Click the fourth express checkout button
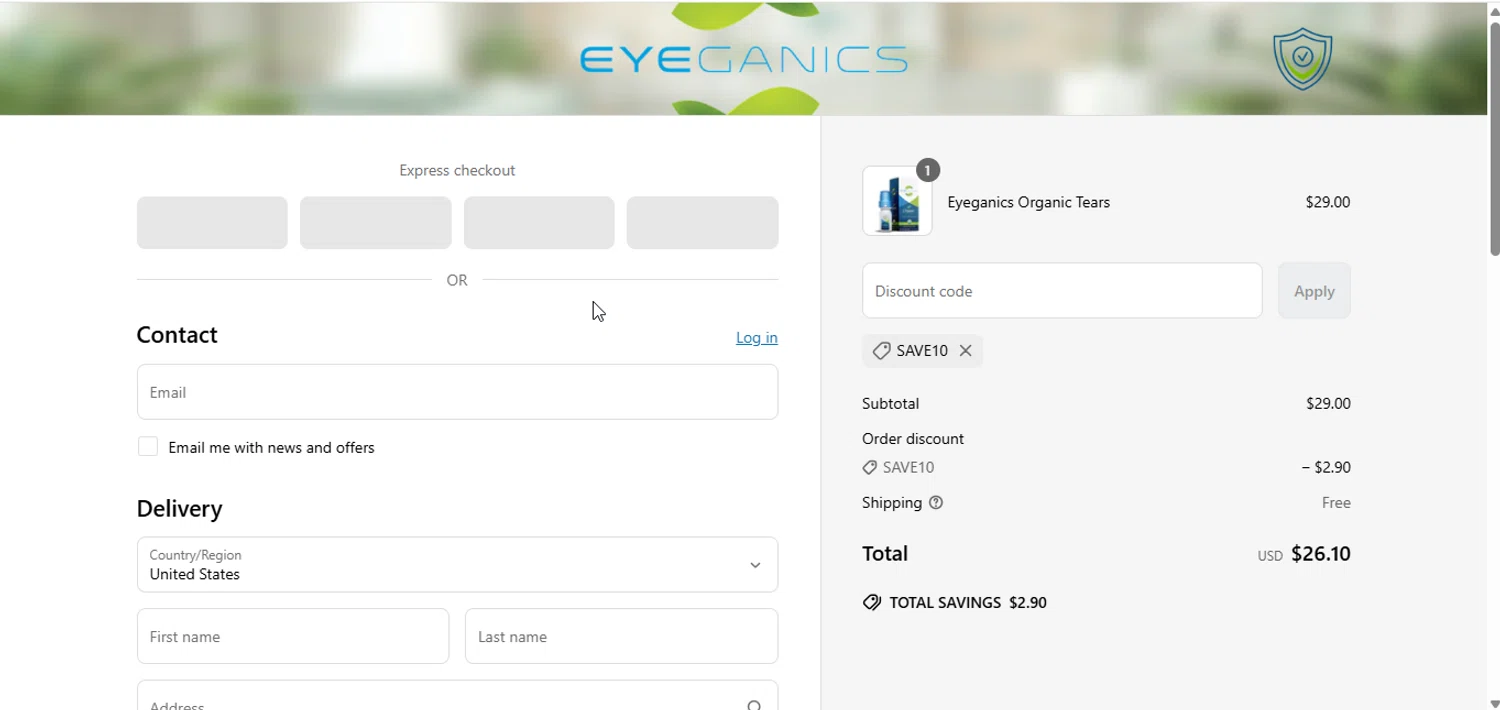 click(702, 223)
